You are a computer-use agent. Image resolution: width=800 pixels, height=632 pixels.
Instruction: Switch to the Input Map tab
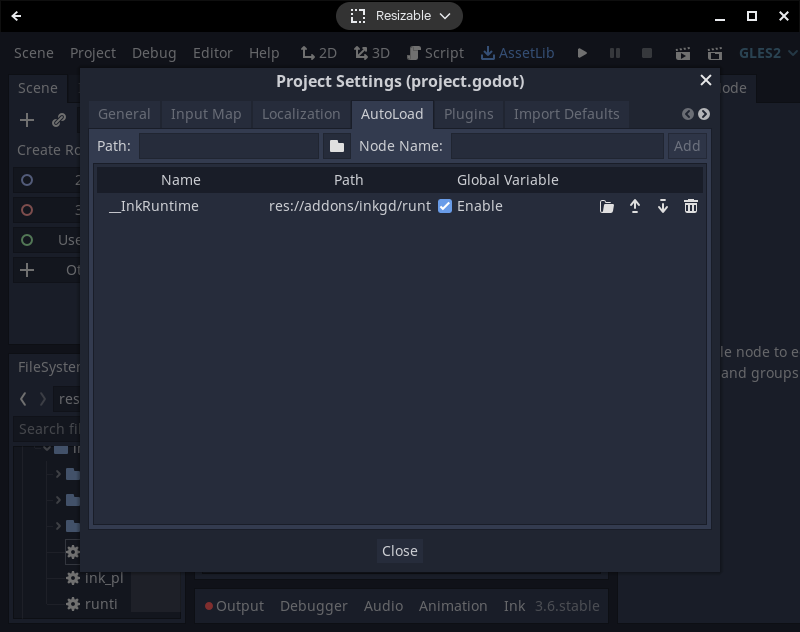pos(206,114)
